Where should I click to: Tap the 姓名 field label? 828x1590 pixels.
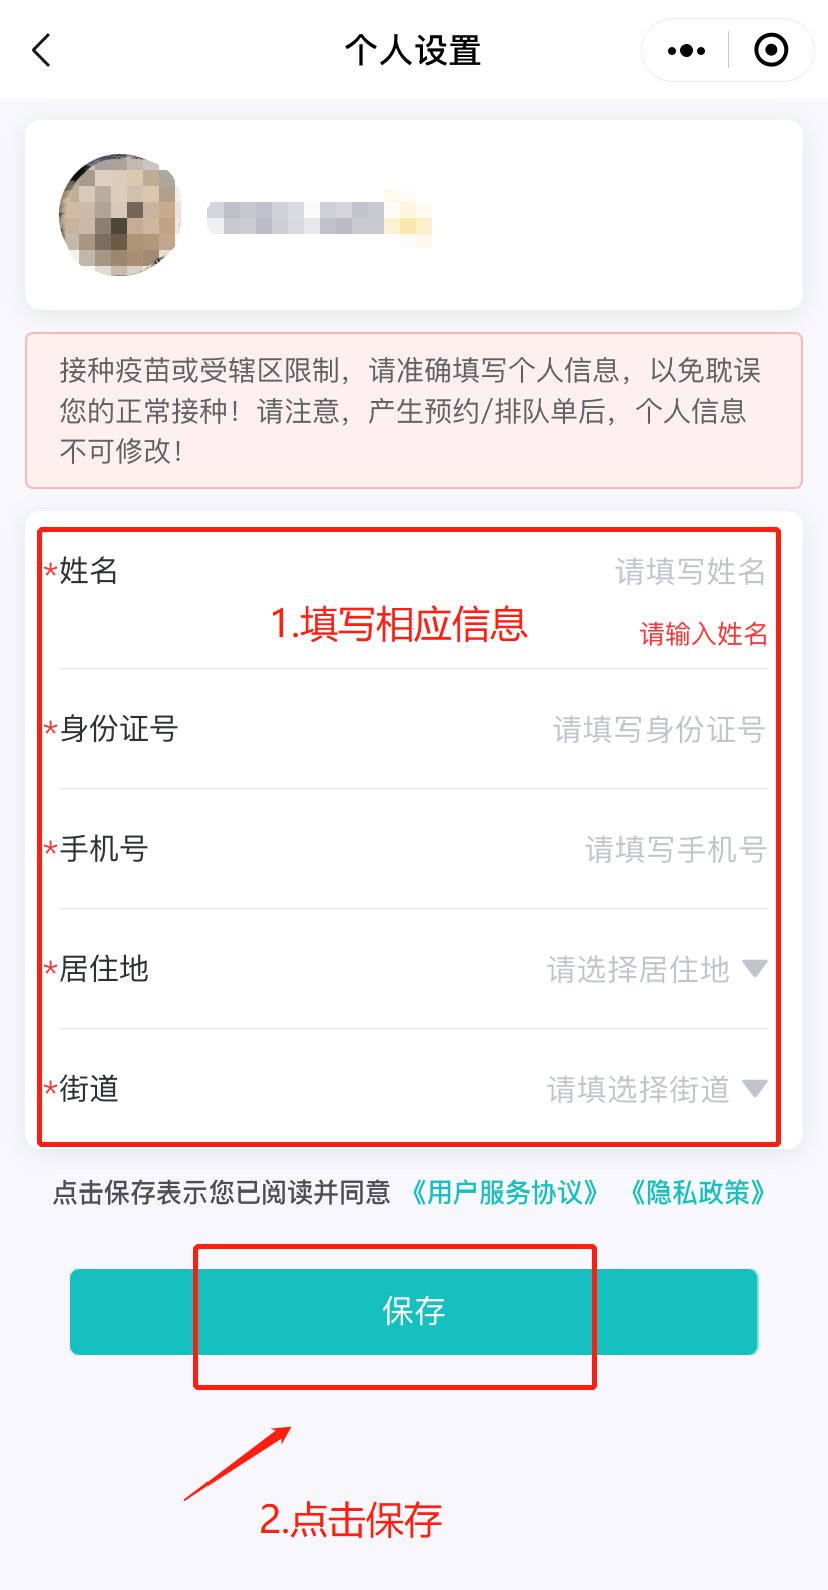pos(88,571)
